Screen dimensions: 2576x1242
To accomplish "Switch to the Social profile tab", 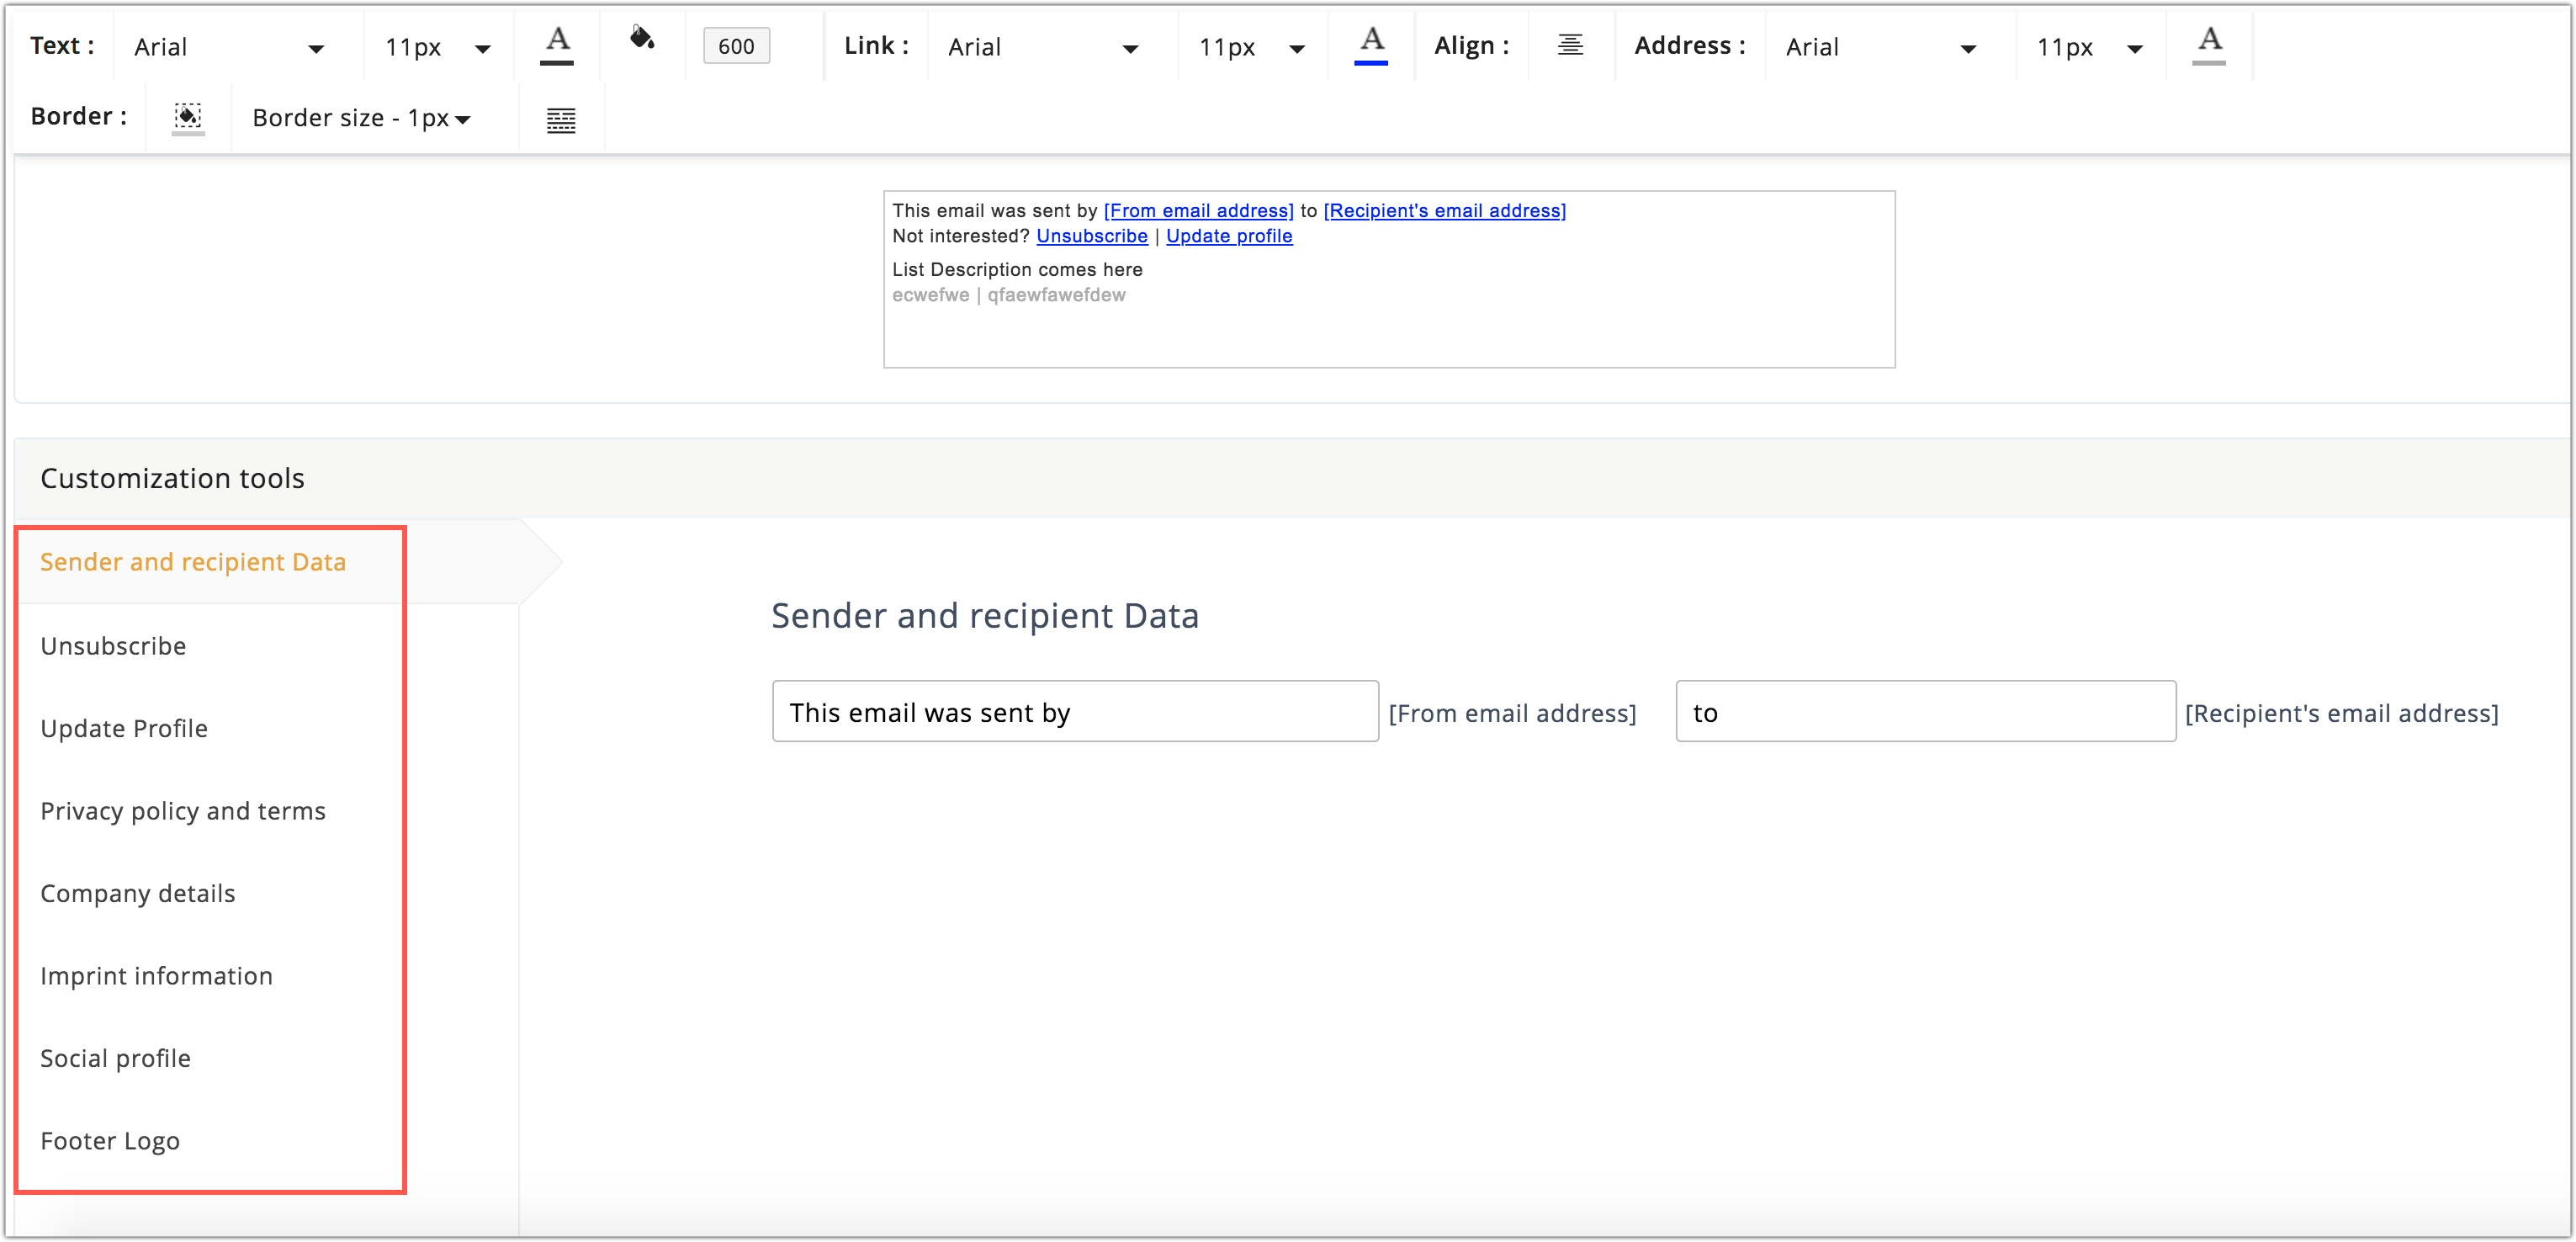I will 115,1058.
